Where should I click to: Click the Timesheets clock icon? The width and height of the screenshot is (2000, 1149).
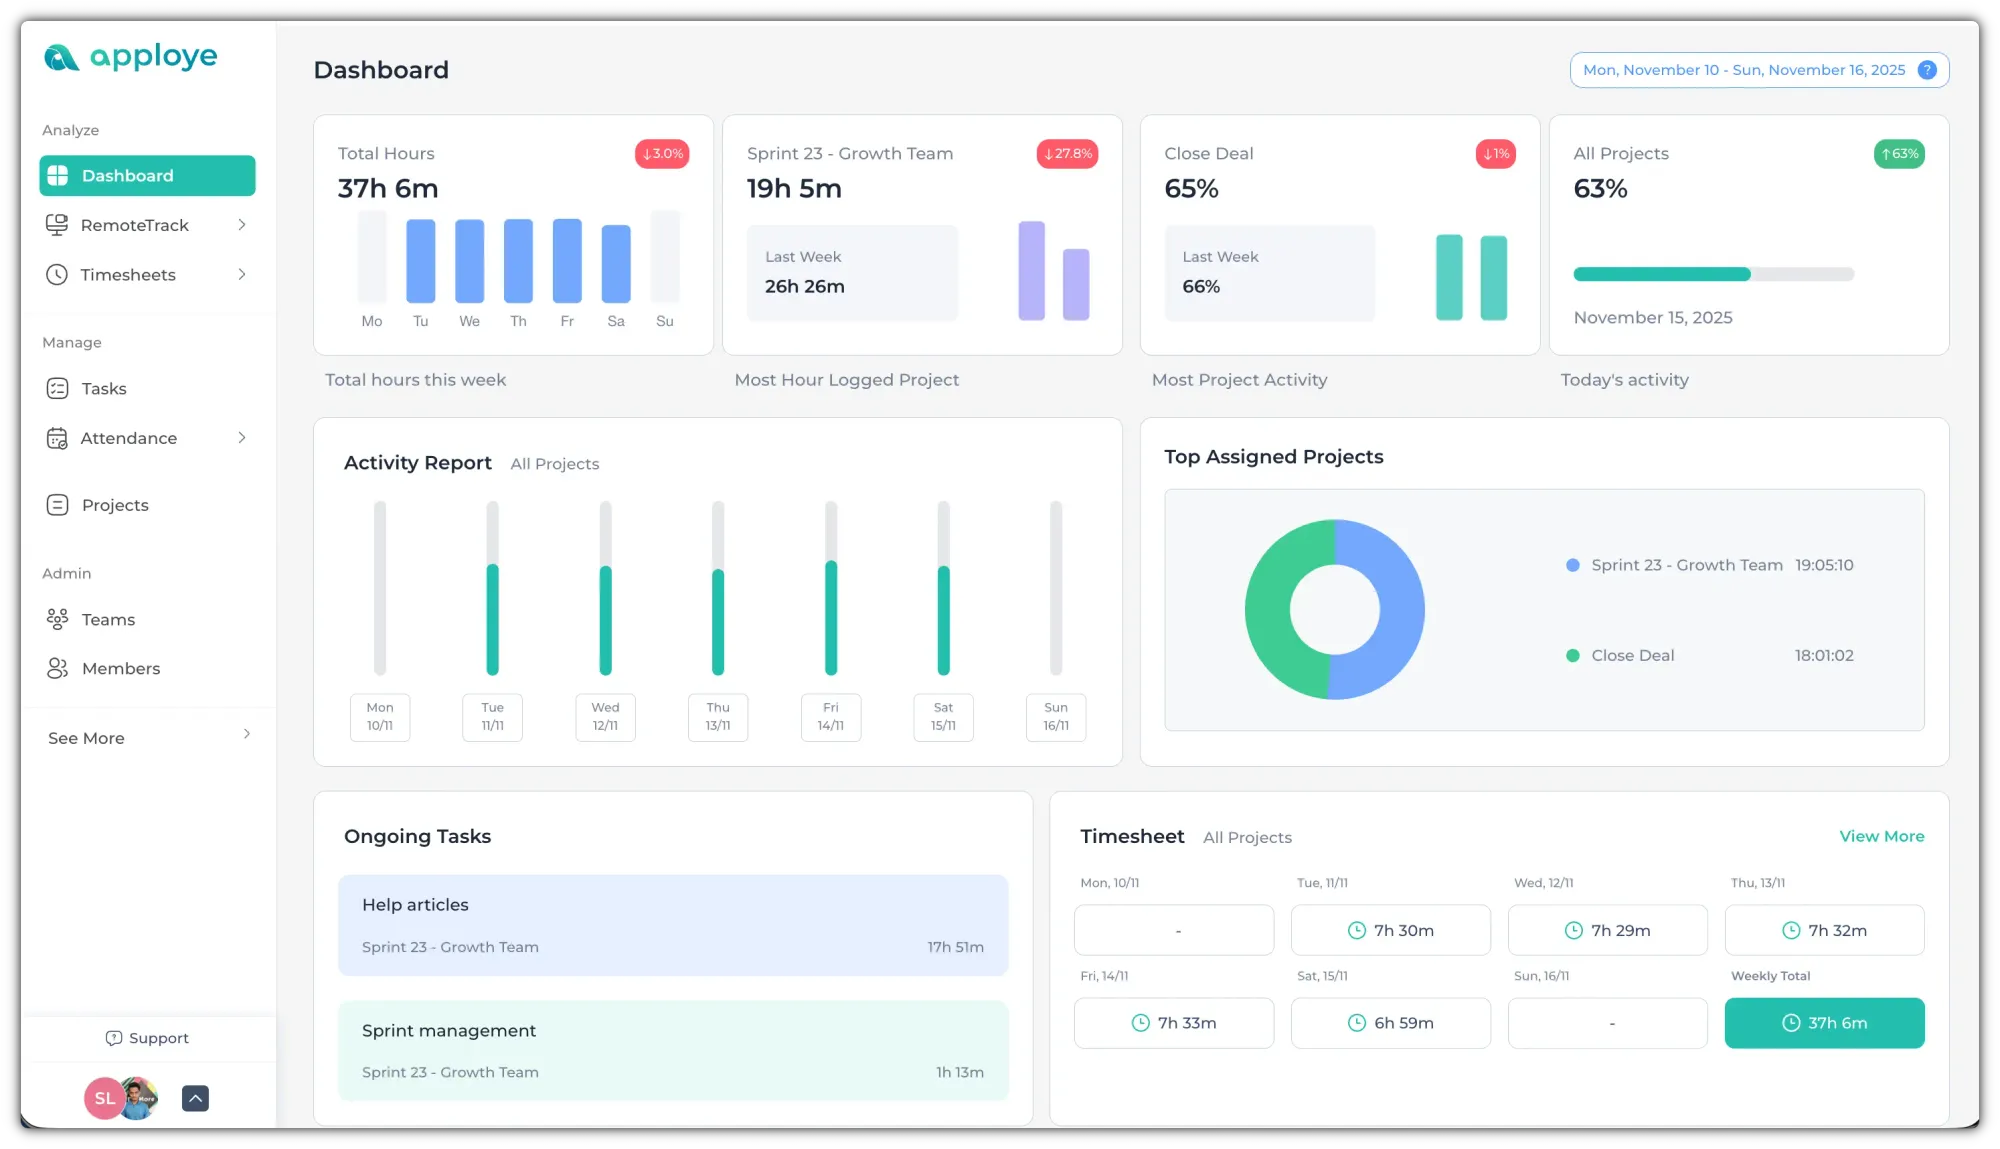[57, 275]
